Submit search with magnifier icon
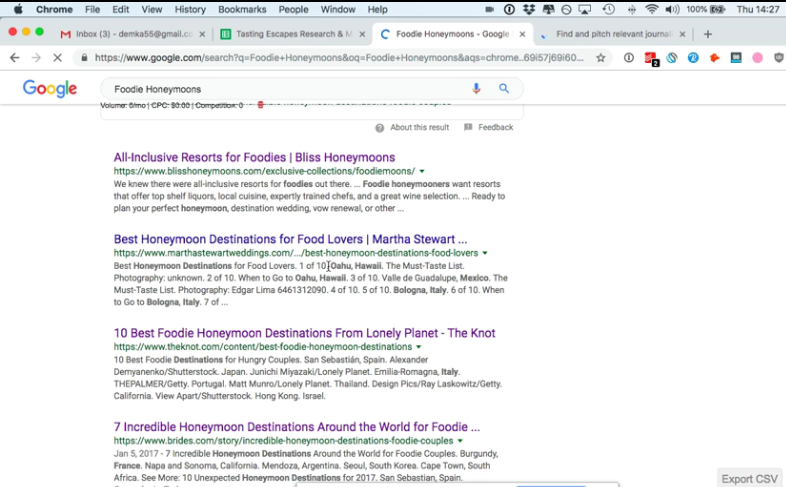Image resolution: width=786 pixels, height=487 pixels. [x=504, y=89]
